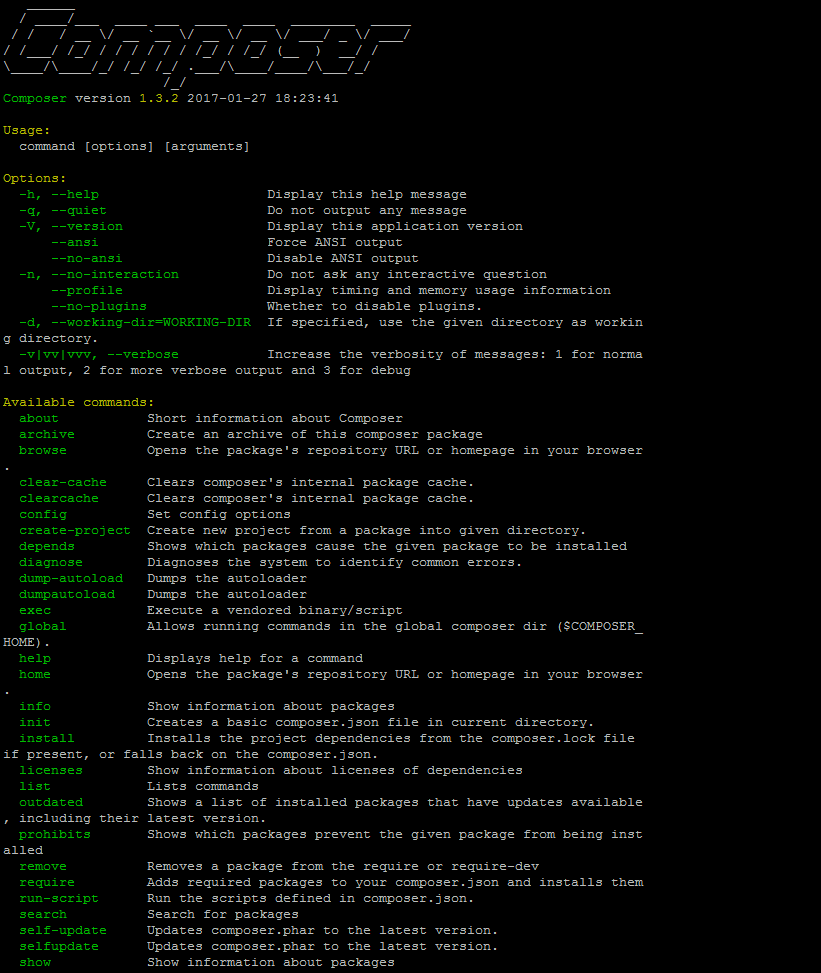Click 'Display this help message' description
The image size is (821, 973).
coord(367,194)
